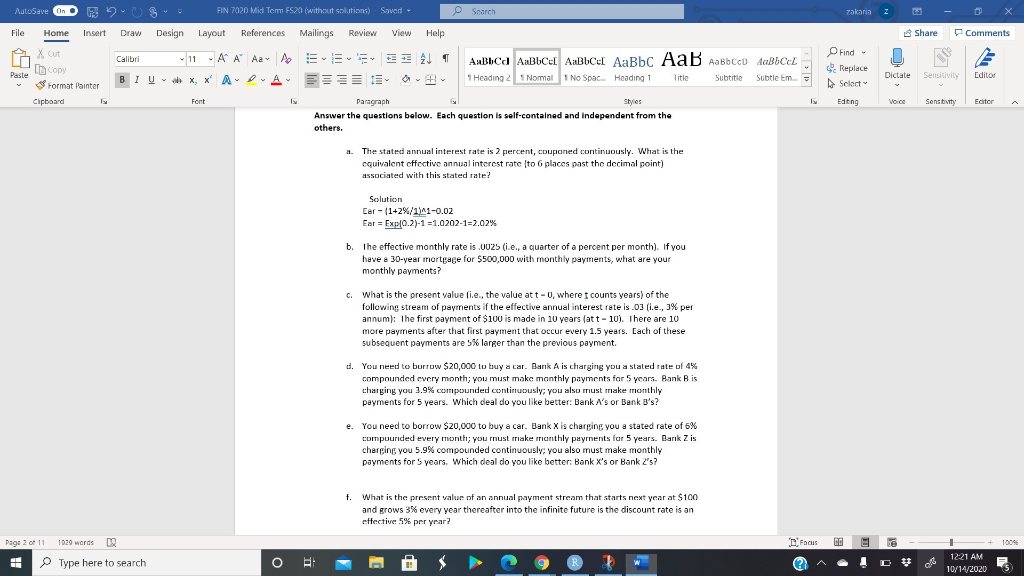The image size is (1024, 576).
Task: Click the Replace button
Action: [847, 68]
